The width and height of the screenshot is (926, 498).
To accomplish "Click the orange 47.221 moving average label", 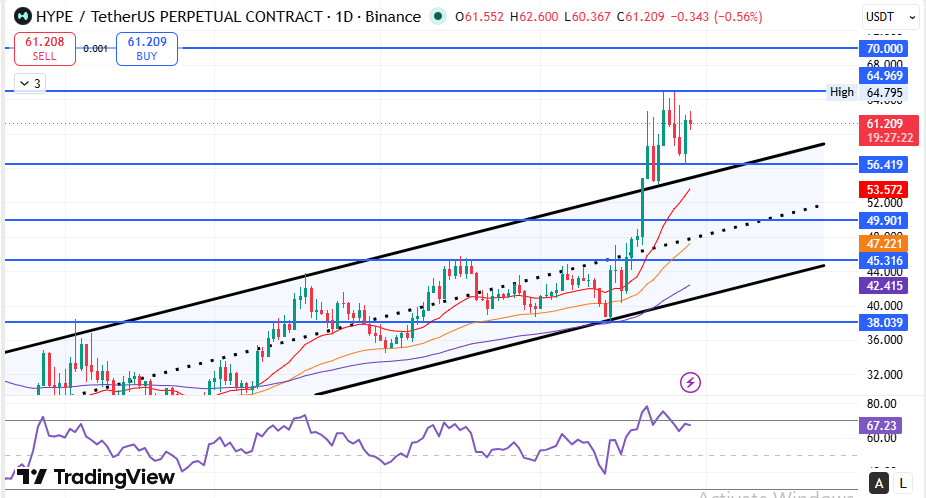I will [x=884, y=243].
